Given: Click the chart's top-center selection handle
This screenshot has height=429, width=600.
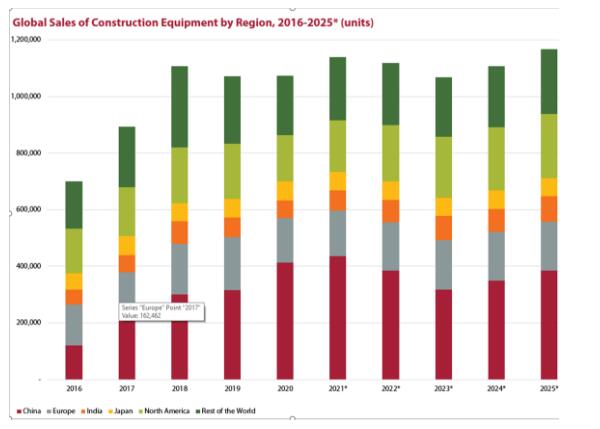Looking at the screenshot, I should pos(293,8).
